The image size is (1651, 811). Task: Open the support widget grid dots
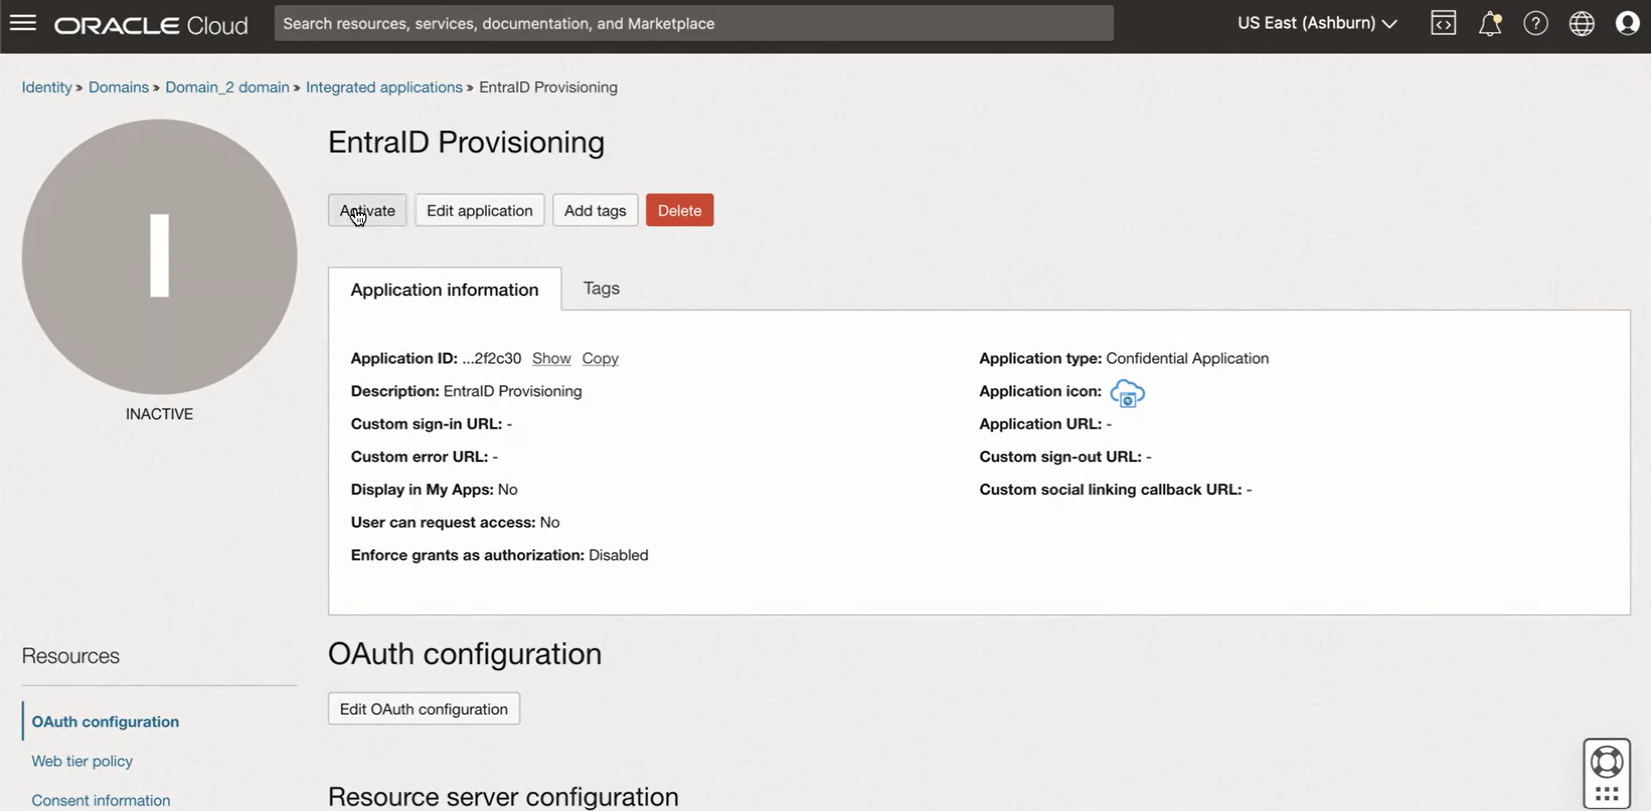coord(1607,794)
